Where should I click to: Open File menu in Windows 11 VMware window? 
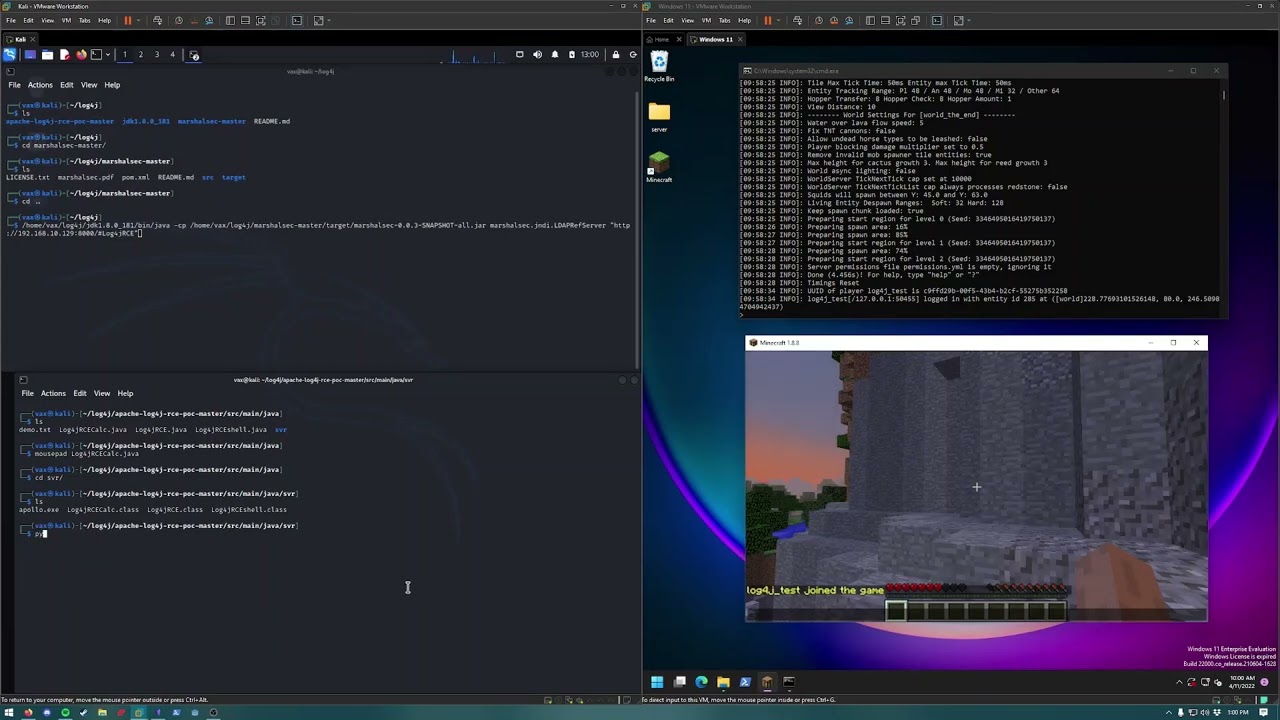coord(651,20)
